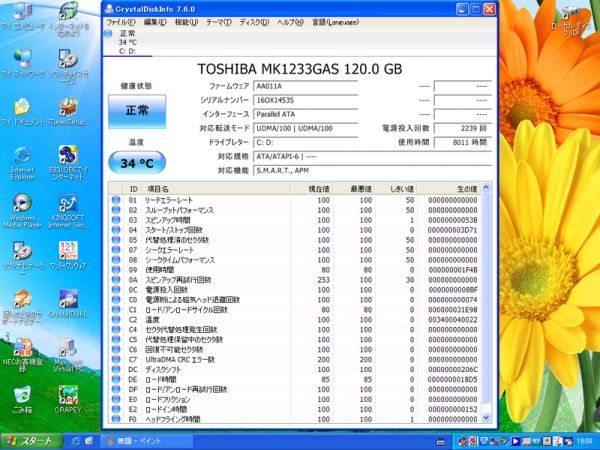600x450 pixels.
Task: Select the 代替処理済のセクタ数 row
Action: pos(295,240)
